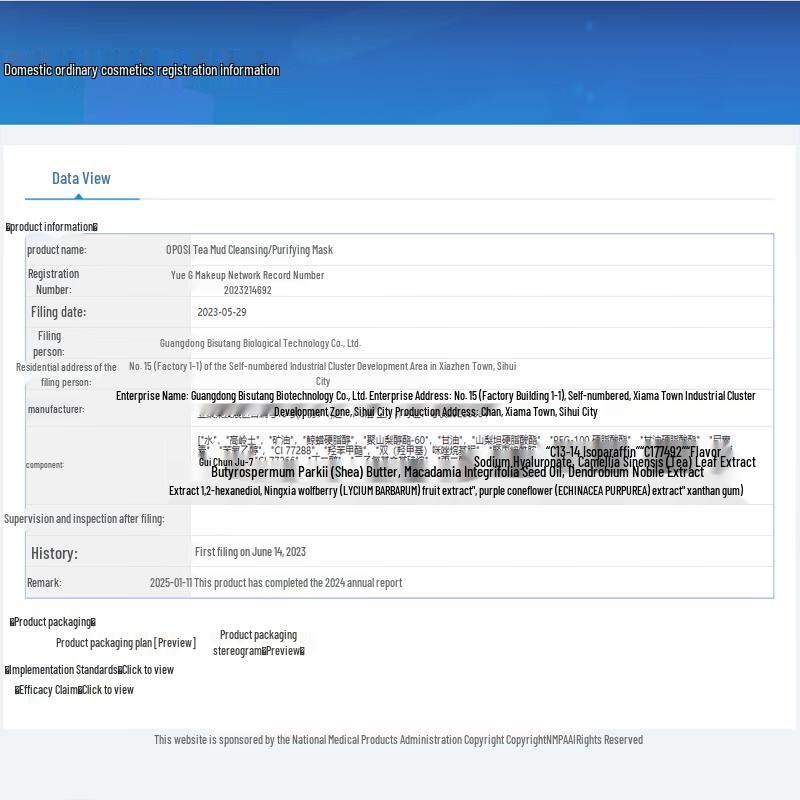Select the product name OPOSI Tea Mud Mask

coord(249,250)
